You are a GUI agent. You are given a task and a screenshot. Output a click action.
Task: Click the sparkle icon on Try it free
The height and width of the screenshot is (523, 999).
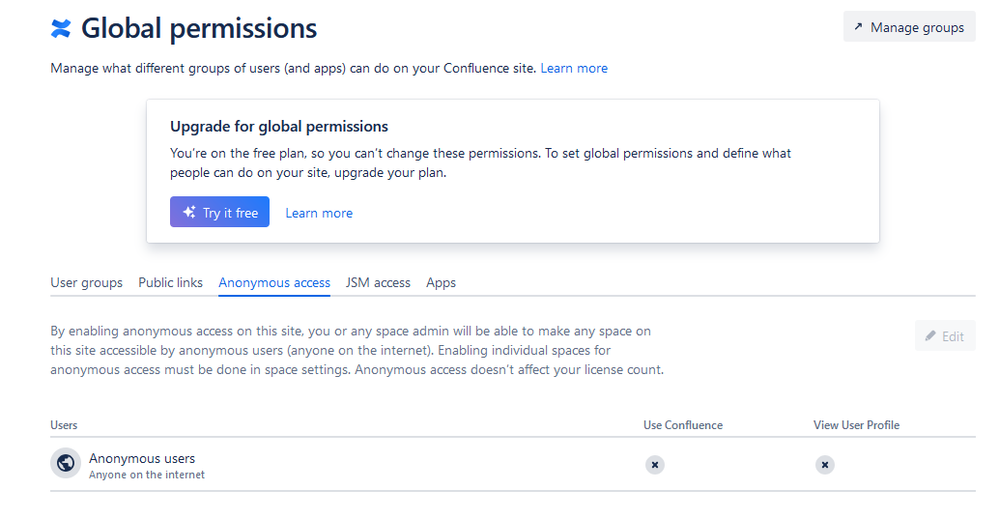point(189,212)
